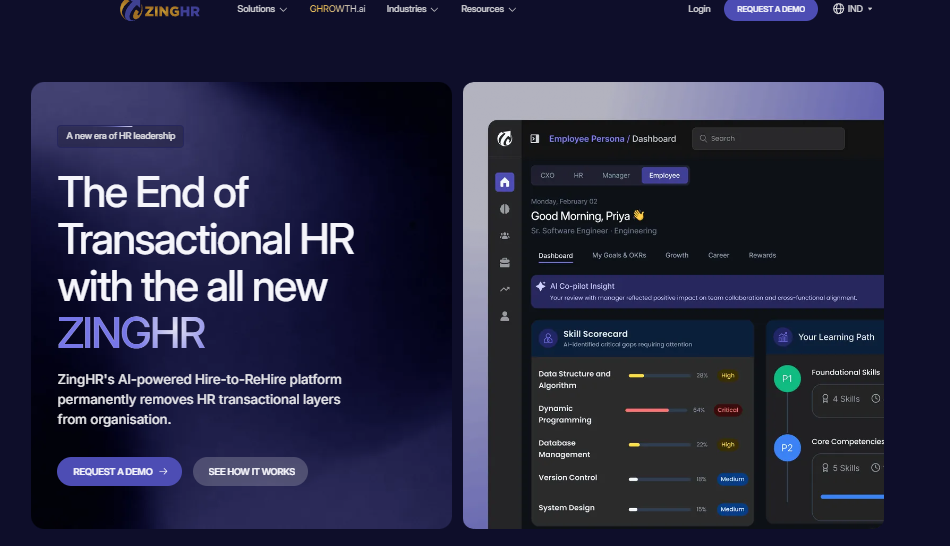Toggle the sidebar panel icon beside Employee Persona

(x=535, y=139)
